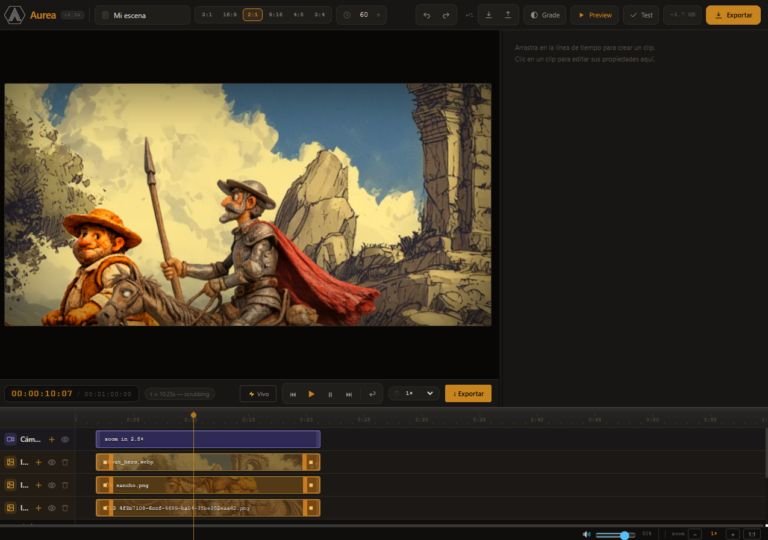Toggle the loop return icon
The height and width of the screenshot is (540, 768).
coord(372,394)
